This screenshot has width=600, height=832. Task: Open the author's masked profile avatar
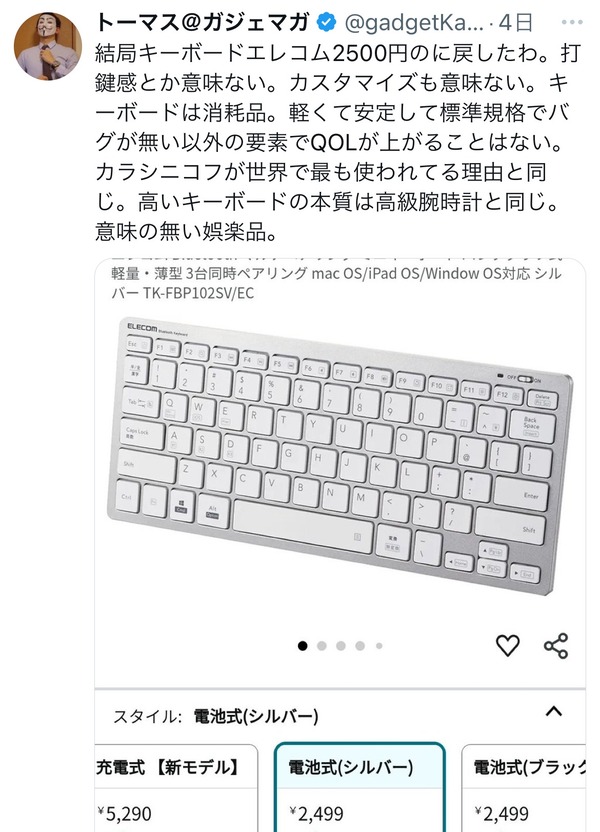[x=48, y=46]
